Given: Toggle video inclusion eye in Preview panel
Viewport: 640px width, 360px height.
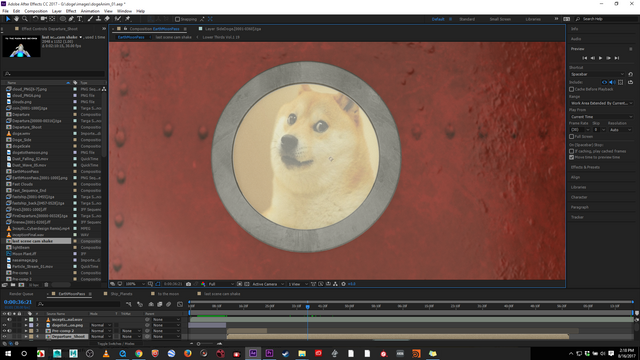Looking at the screenshot, I should [x=604, y=82].
